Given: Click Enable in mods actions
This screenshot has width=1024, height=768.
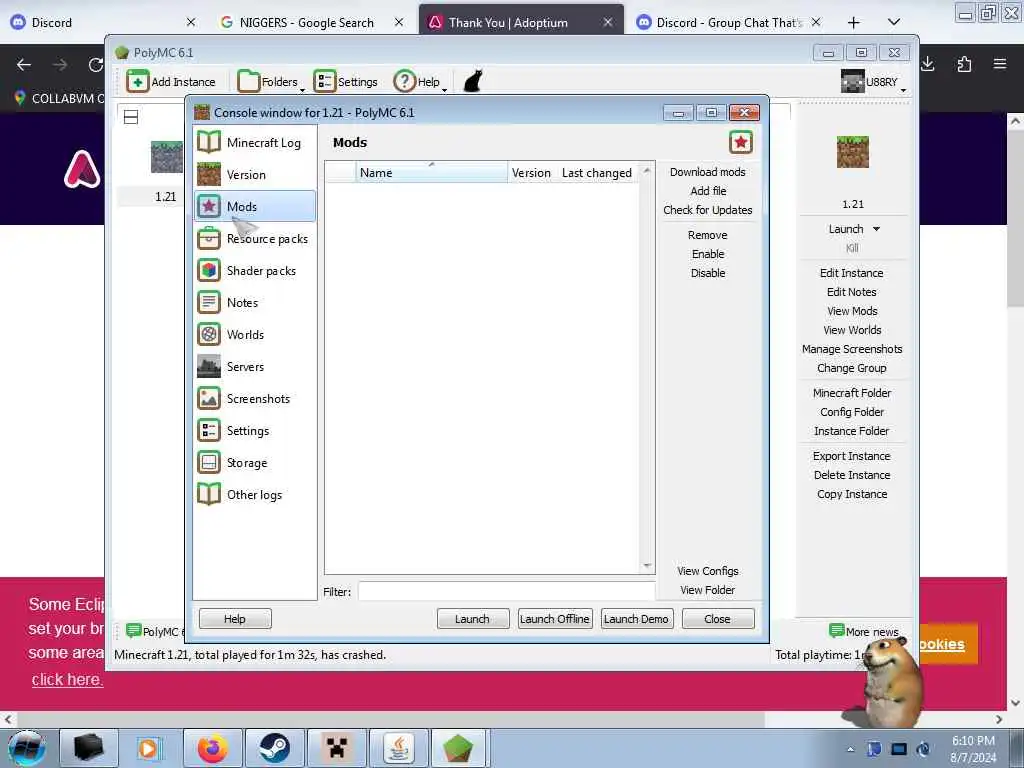Looking at the screenshot, I should [x=708, y=254].
